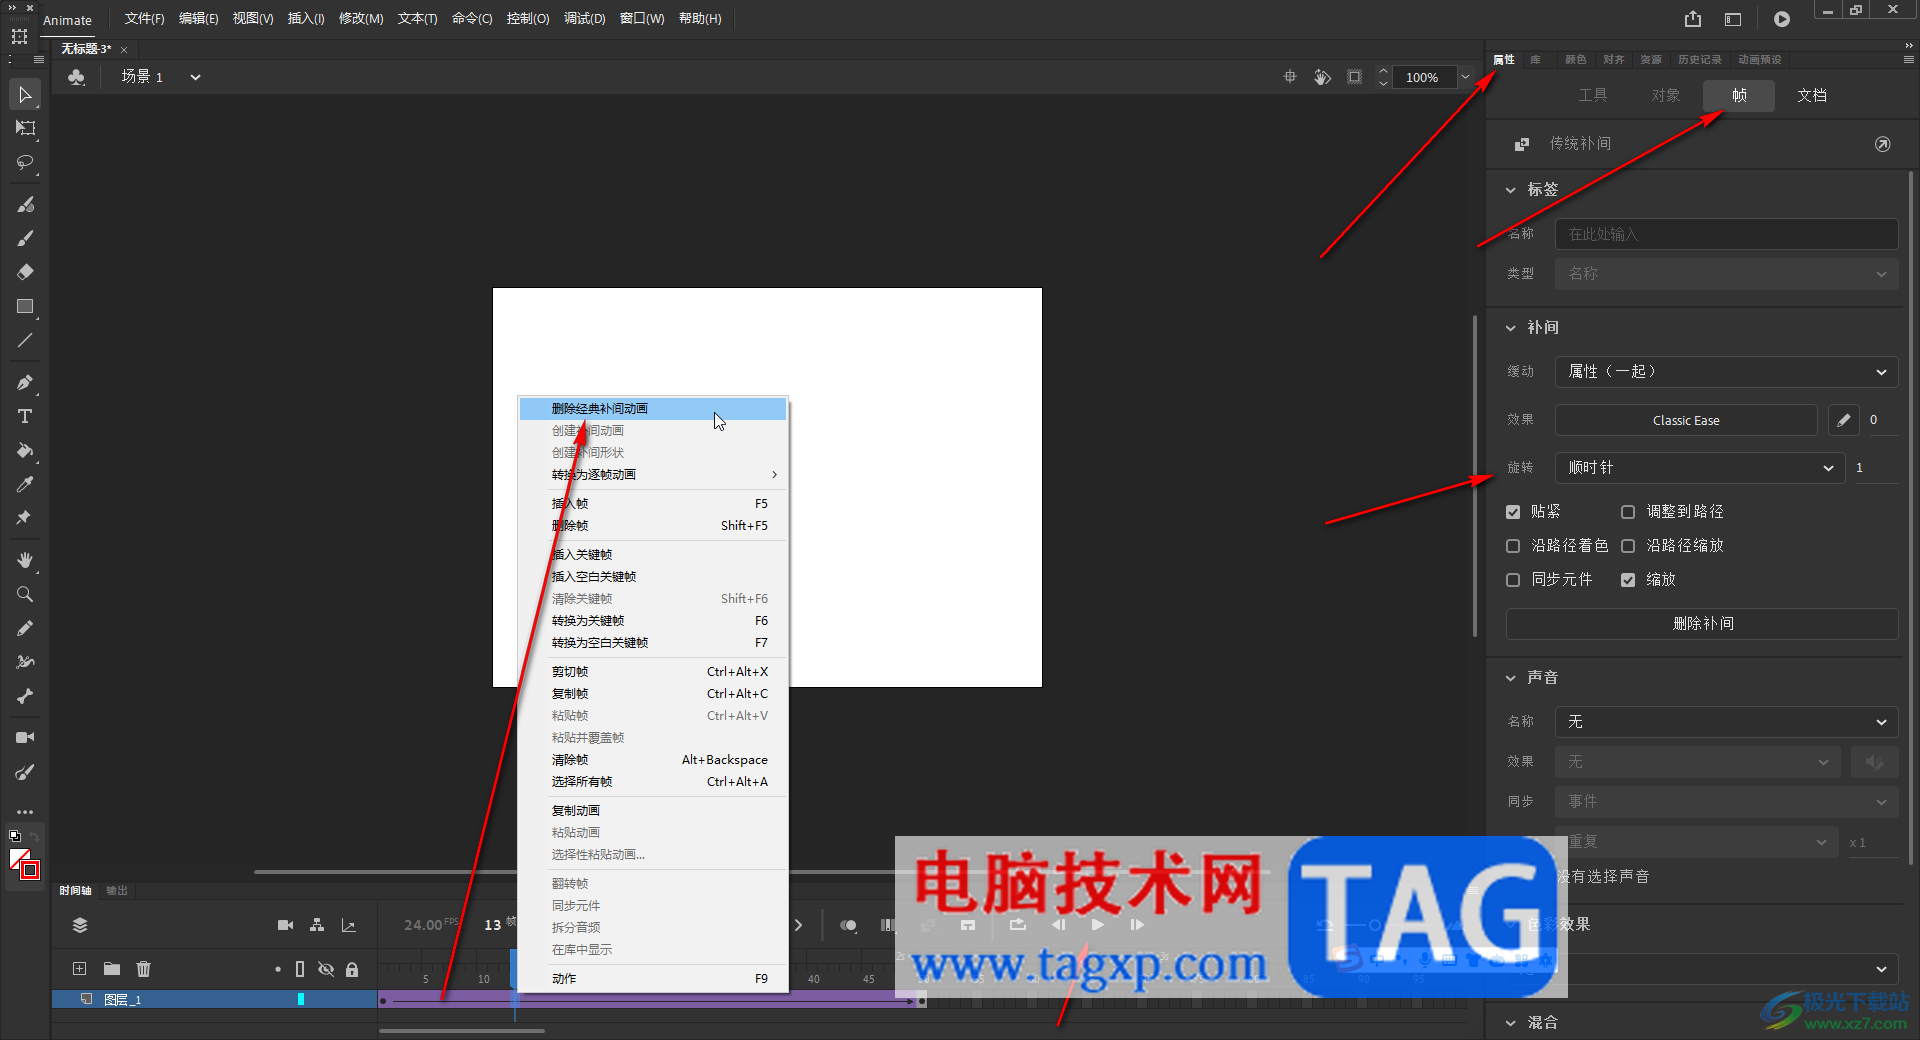Switch to the 输出 panel tab

pos(117,891)
